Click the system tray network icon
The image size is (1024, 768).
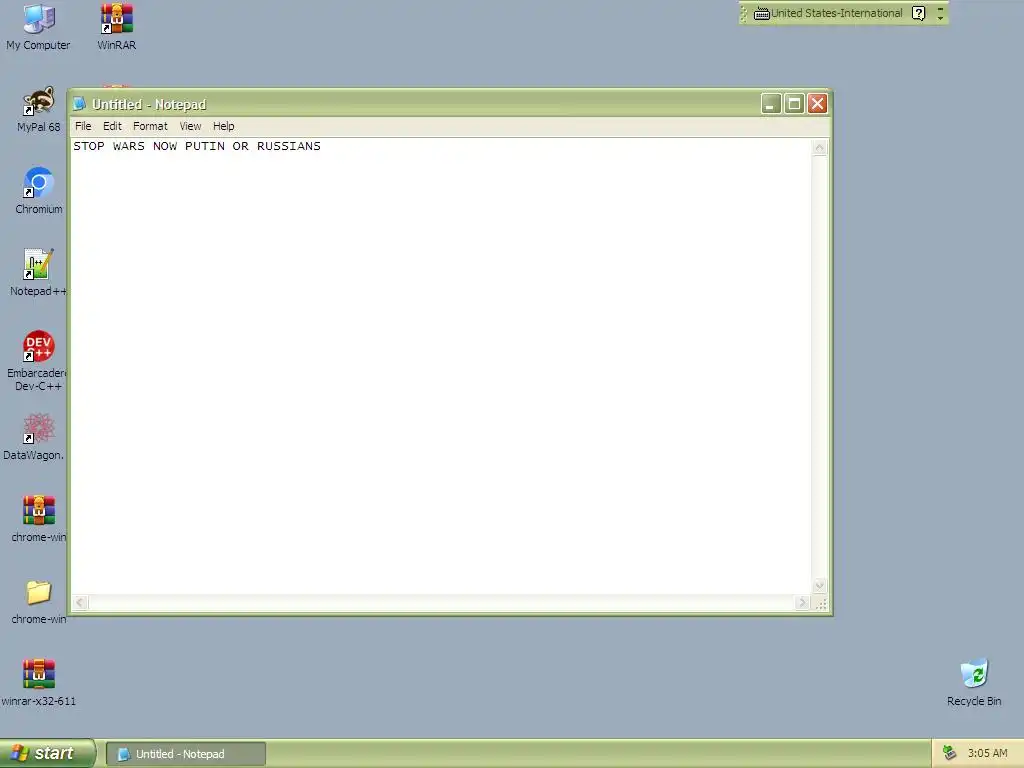click(x=950, y=753)
